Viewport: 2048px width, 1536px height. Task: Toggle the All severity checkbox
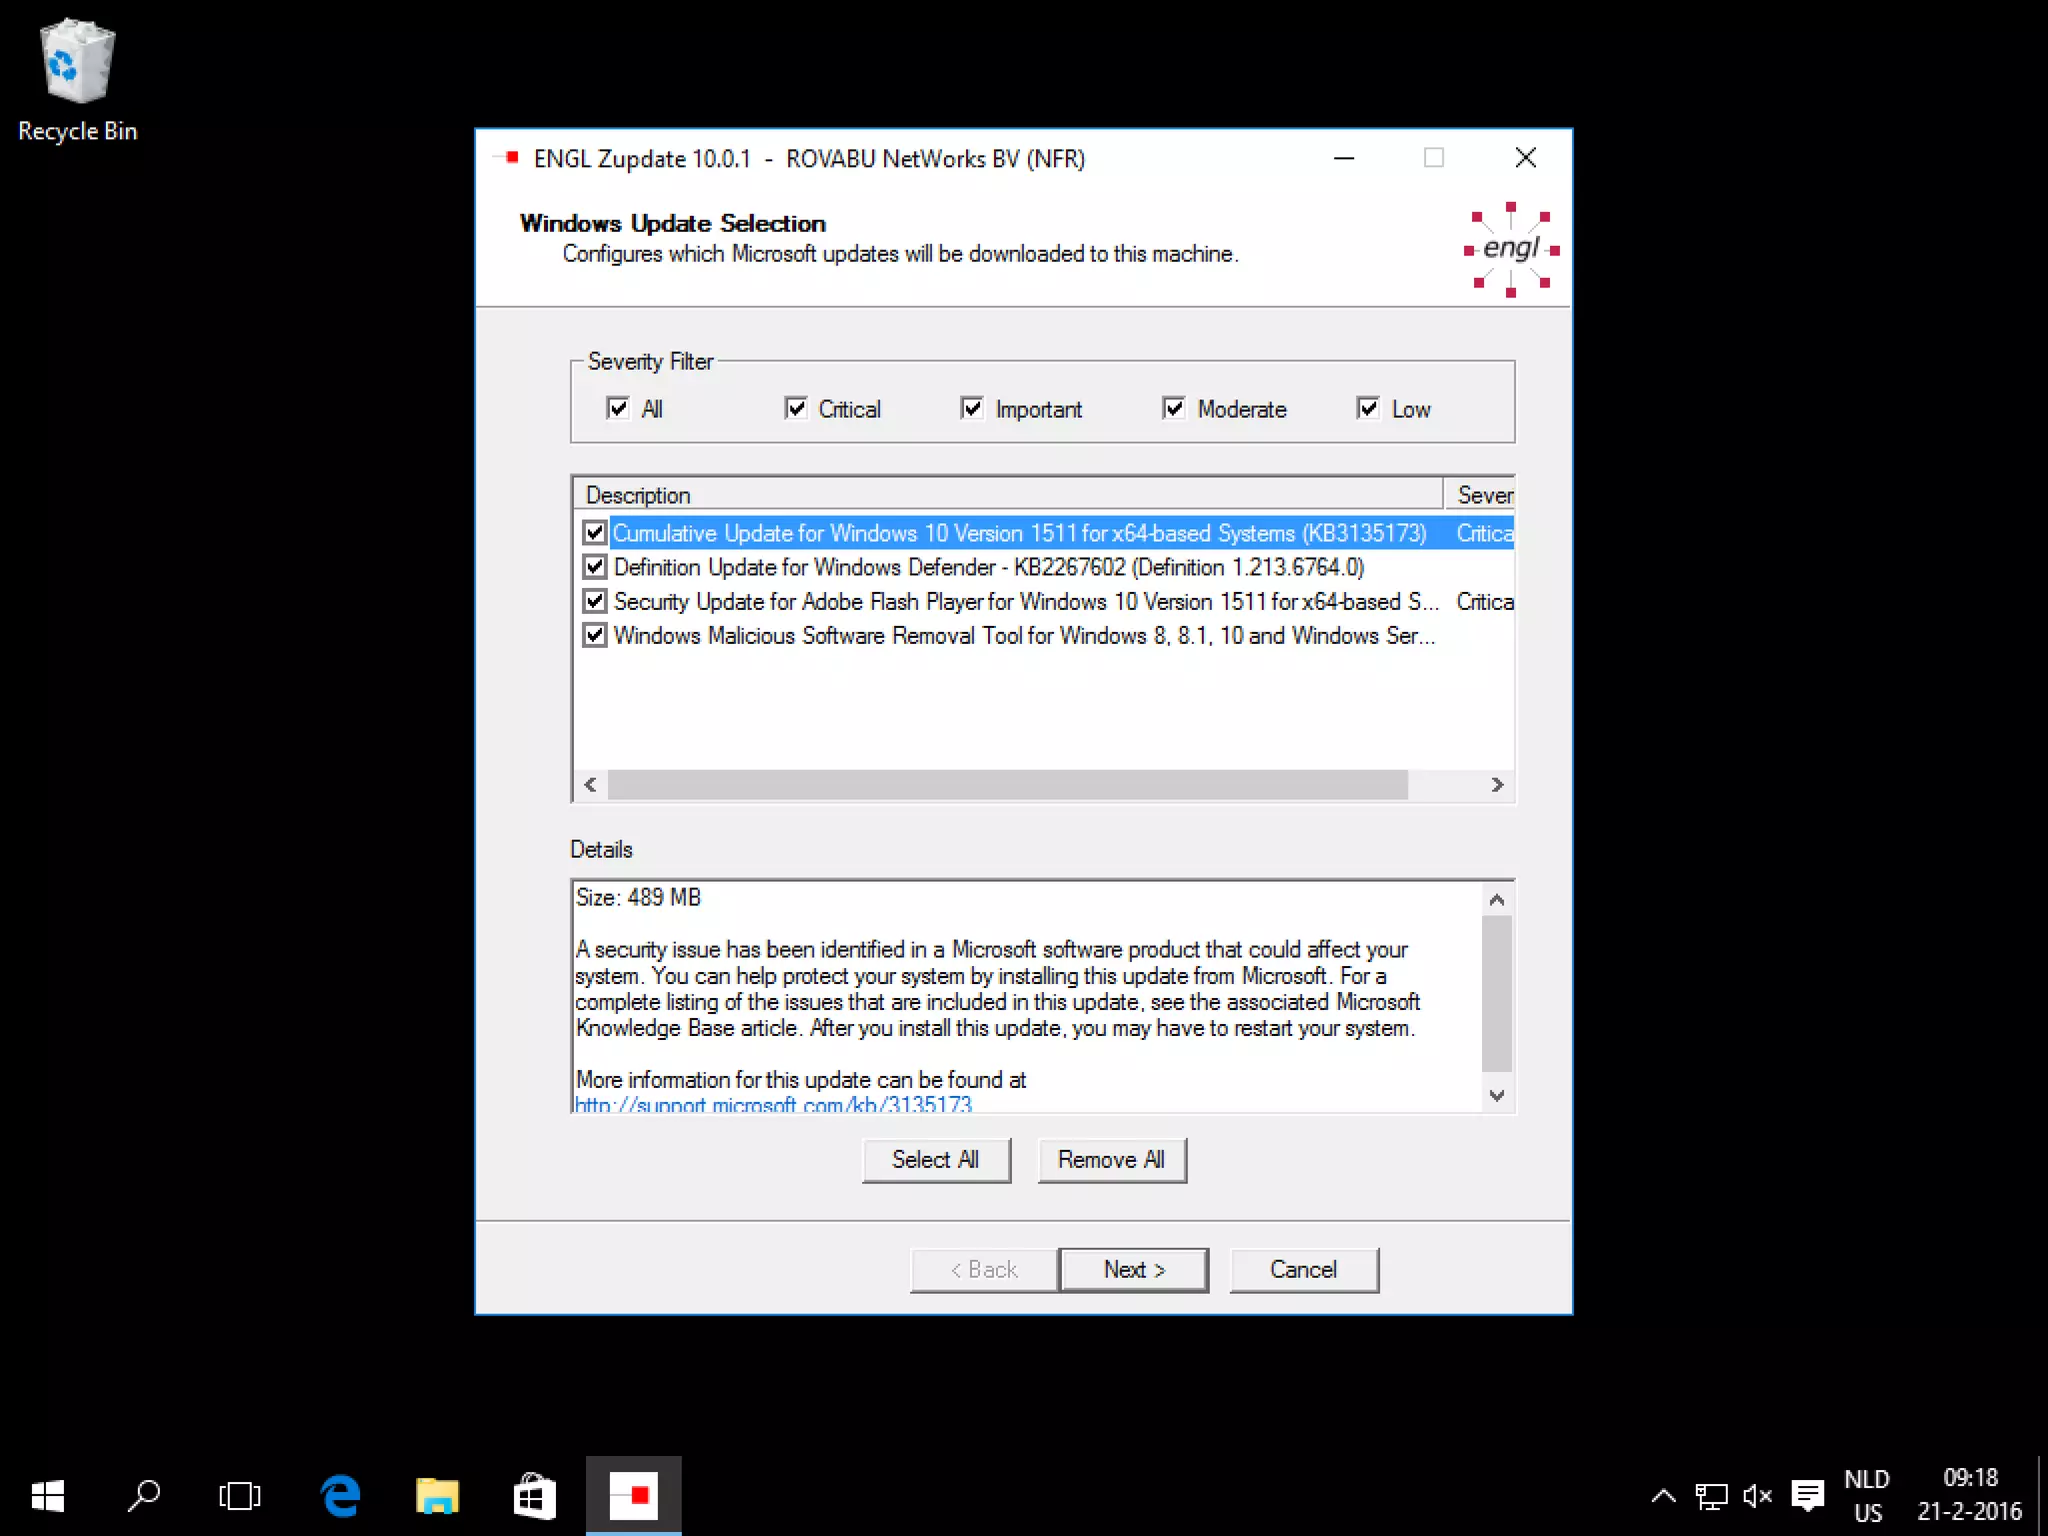click(x=618, y=408)
